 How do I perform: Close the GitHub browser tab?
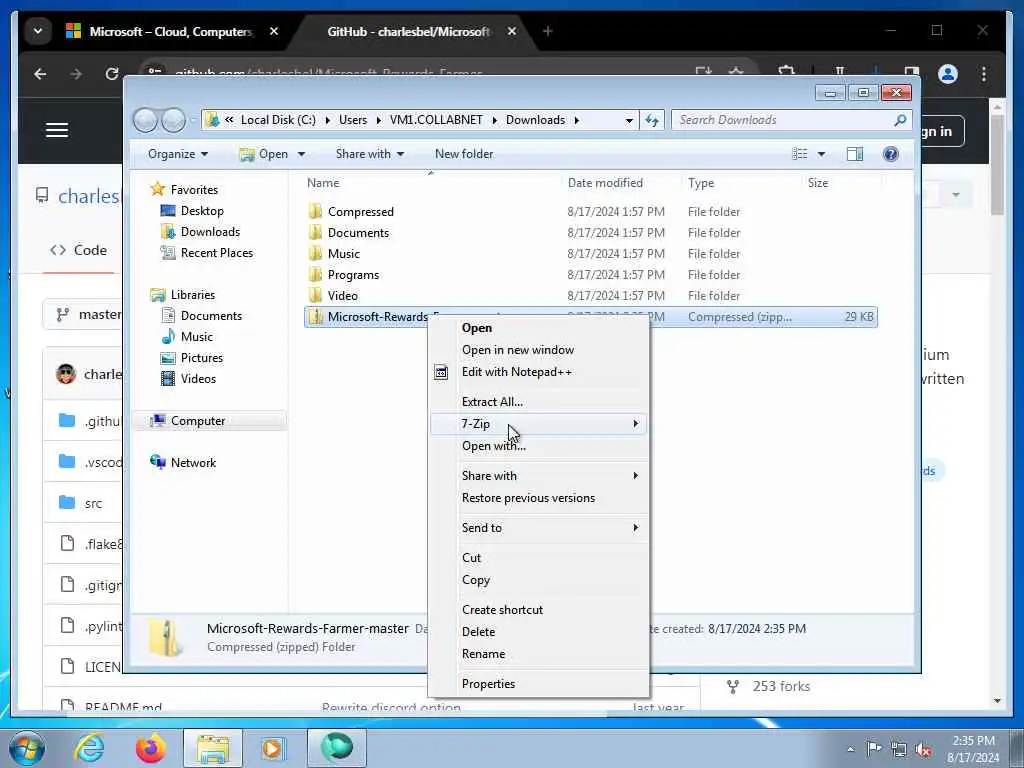512,31
